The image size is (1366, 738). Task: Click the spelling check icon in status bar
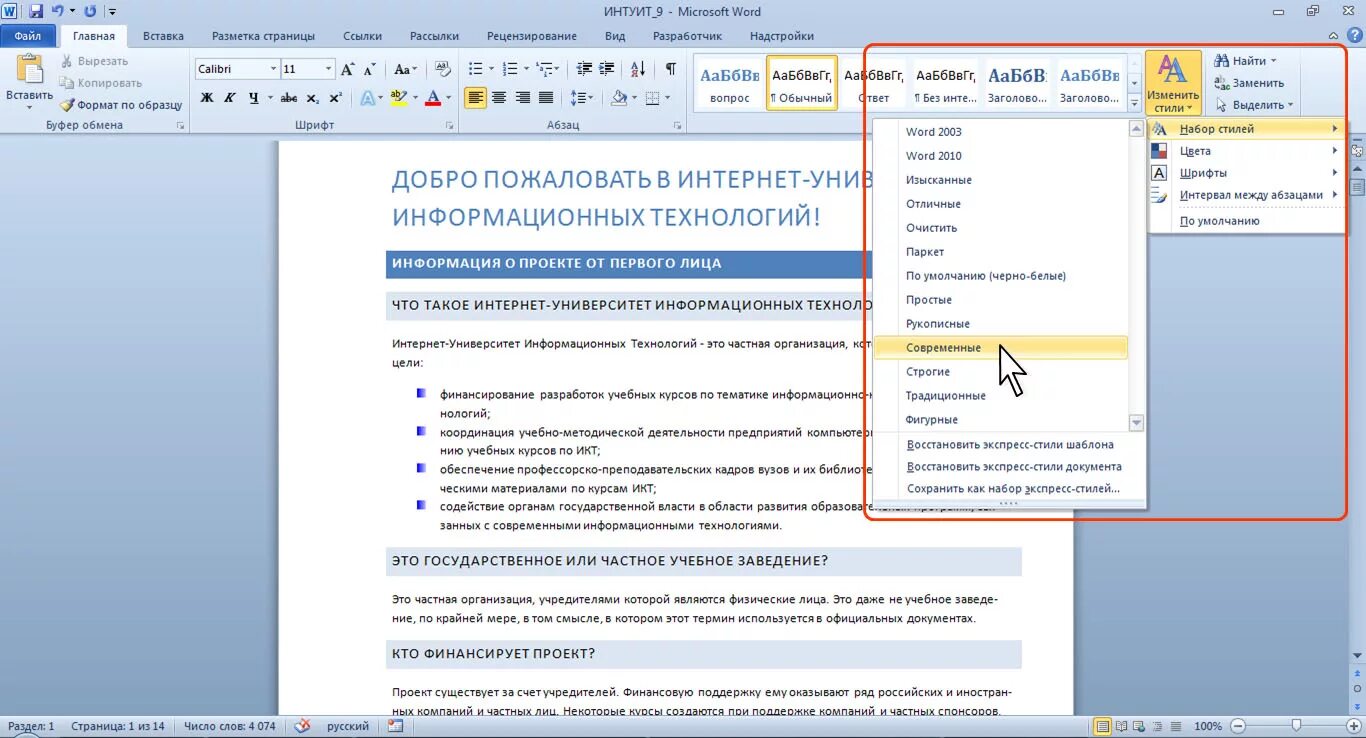click(302, 726)
